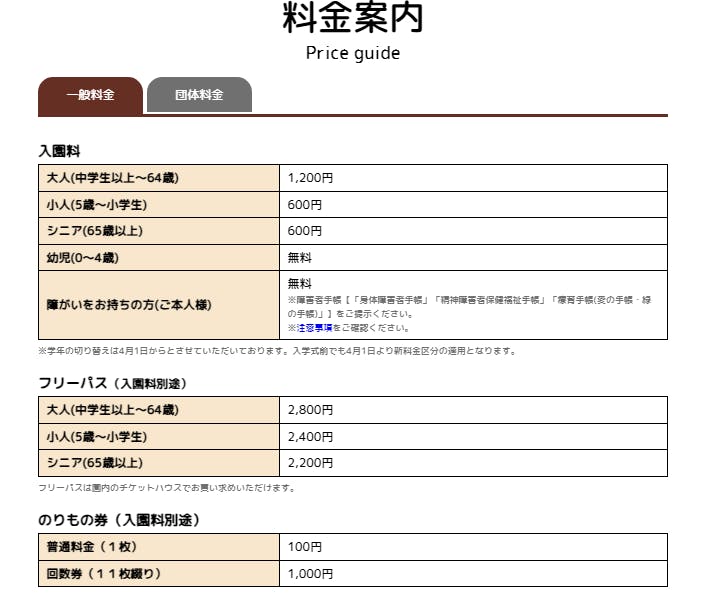This screenshot has height=600, width=702.
Task: Click the 障がいをお持ちの方(ご本人様) row label
Action: [129, 304]
